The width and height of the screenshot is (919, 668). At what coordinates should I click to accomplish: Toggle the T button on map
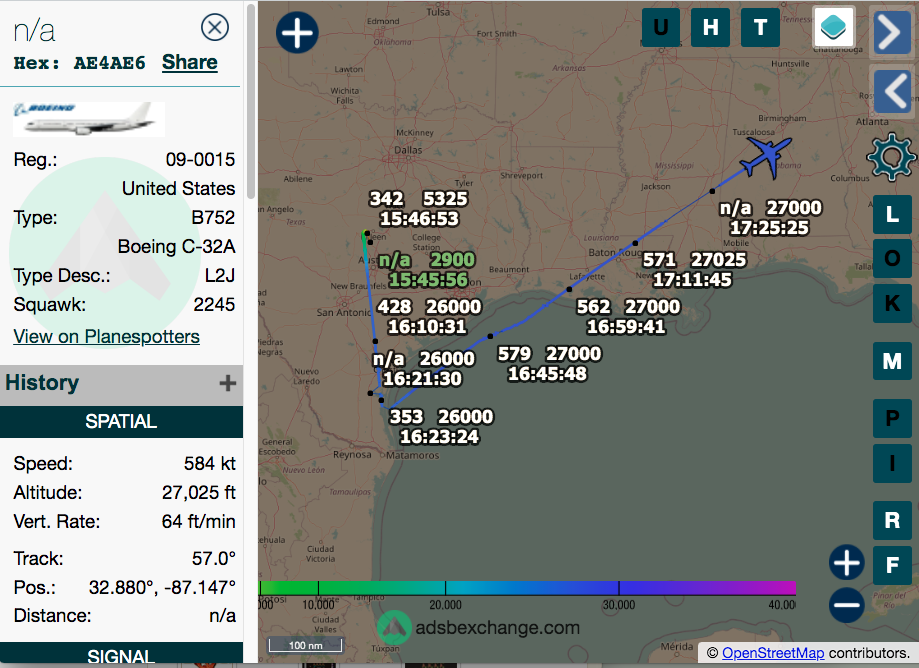[760, 27]
